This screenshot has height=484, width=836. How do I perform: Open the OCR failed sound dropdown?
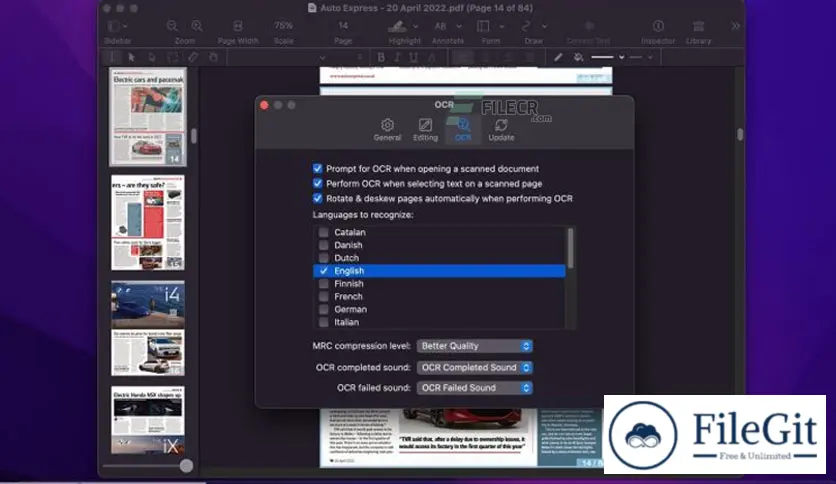point(475,388)
